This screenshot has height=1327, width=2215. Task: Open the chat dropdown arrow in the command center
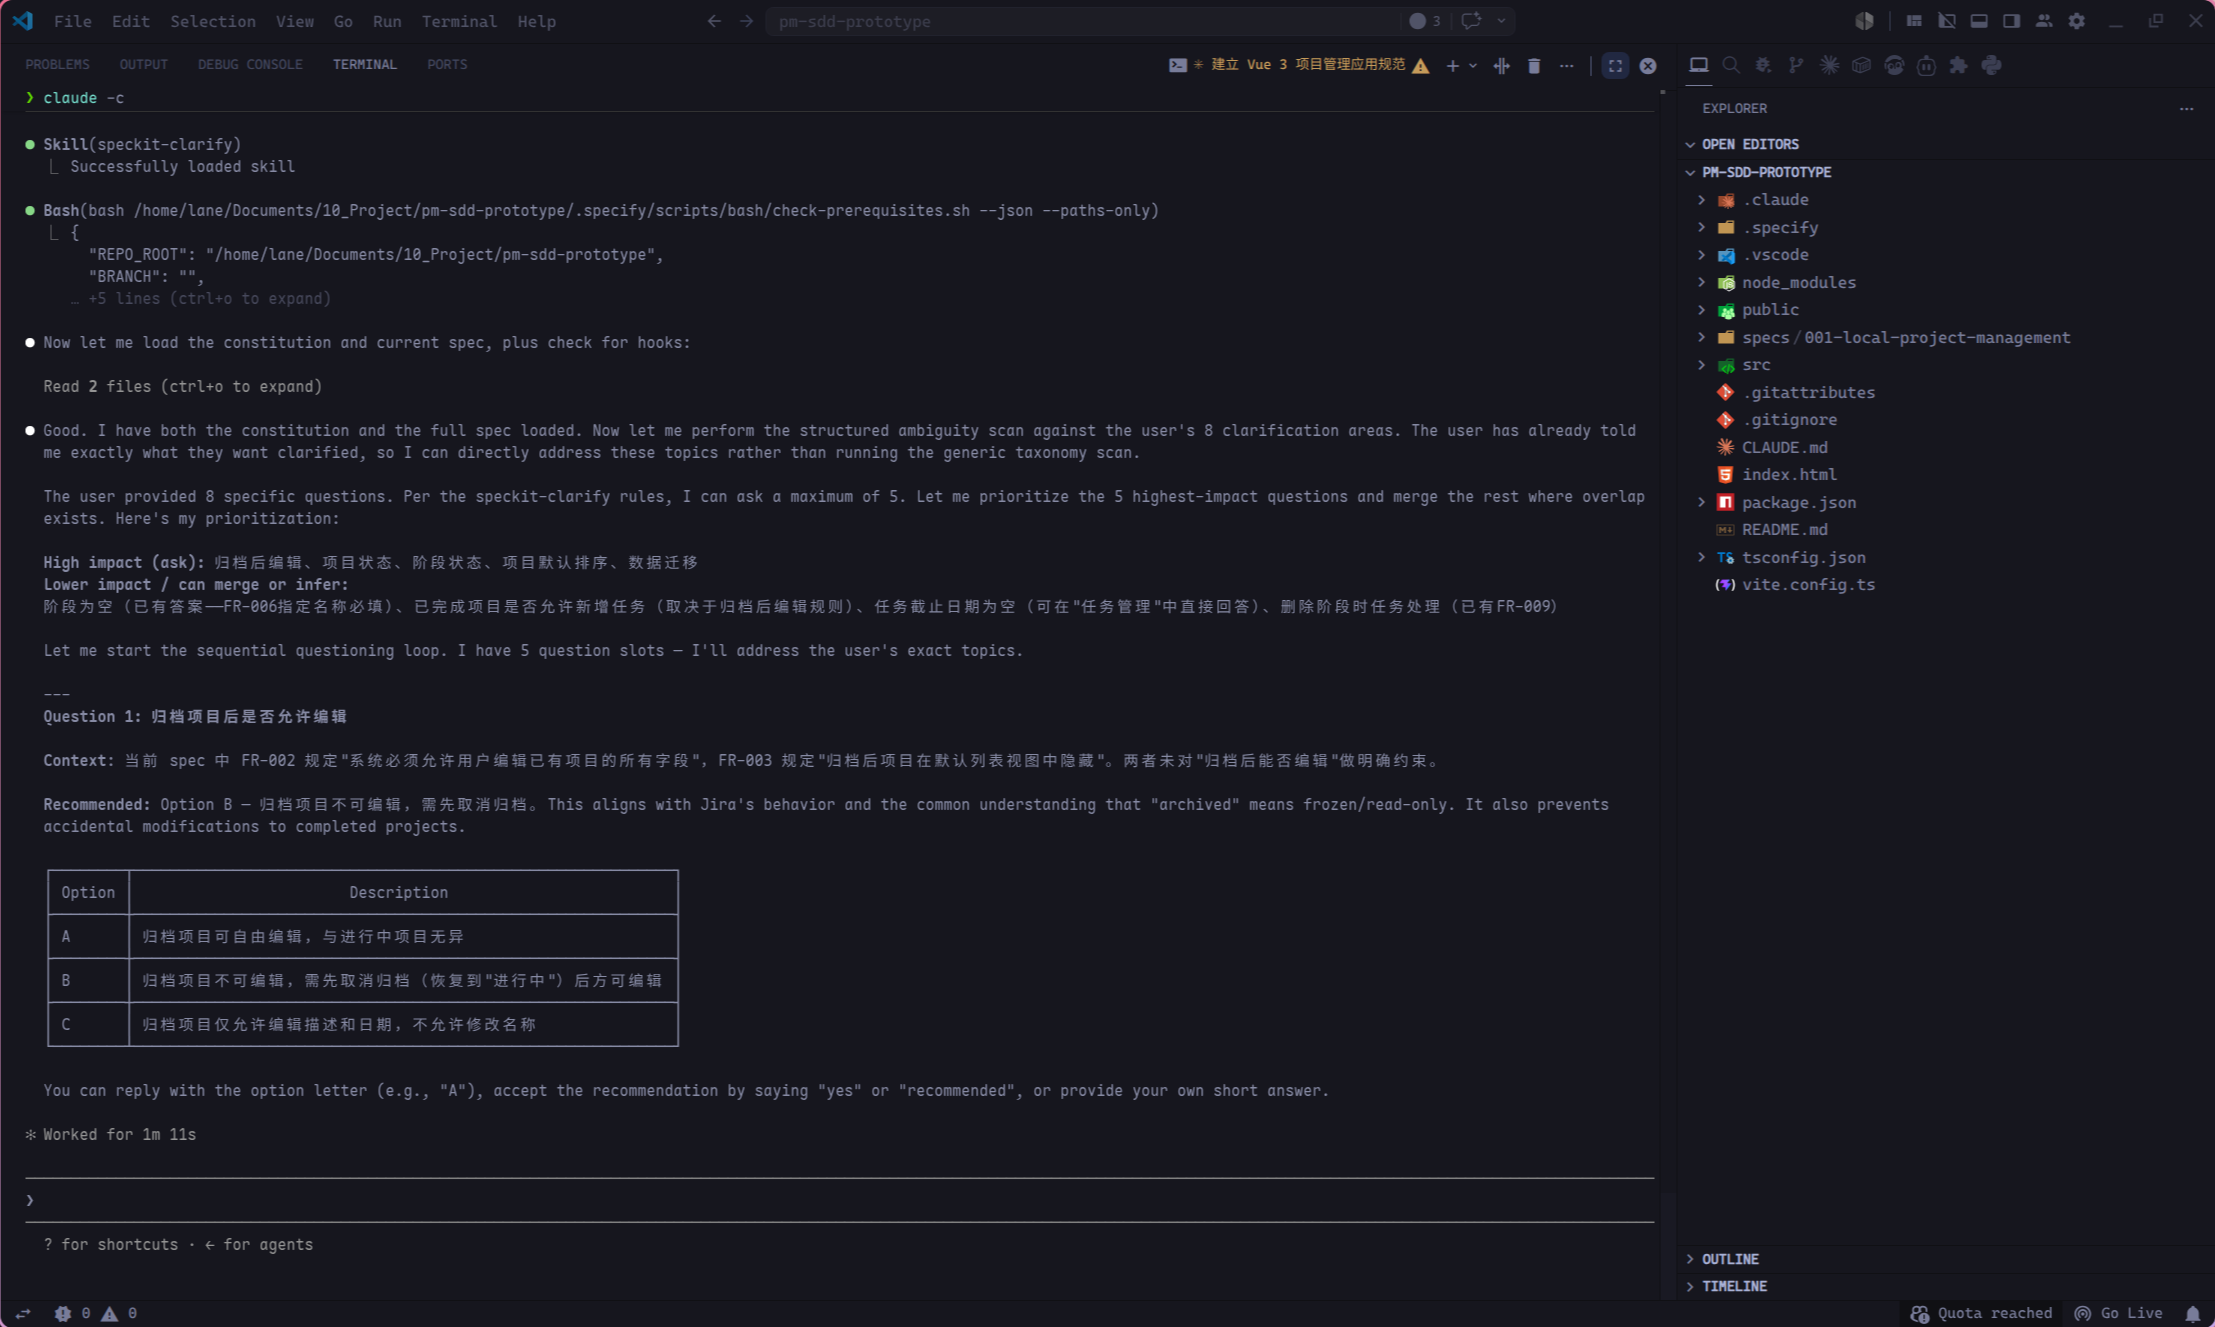pos(1500,21)
